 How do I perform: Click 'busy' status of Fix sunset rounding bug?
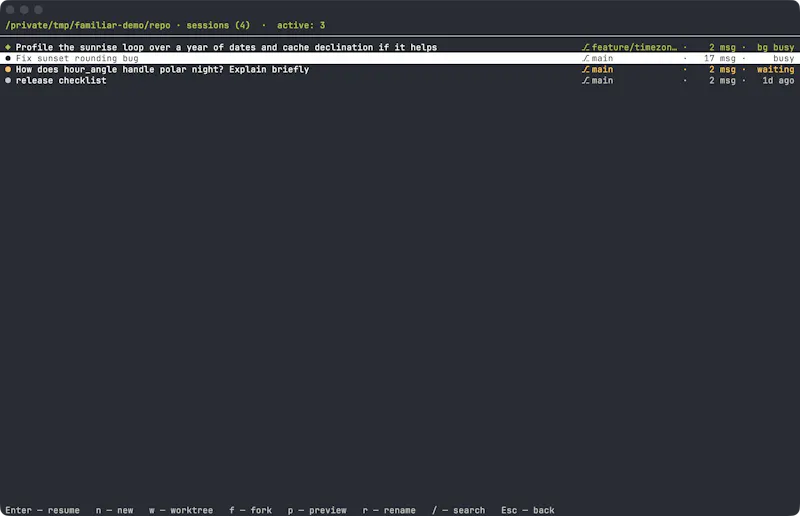tap(784, 58)
